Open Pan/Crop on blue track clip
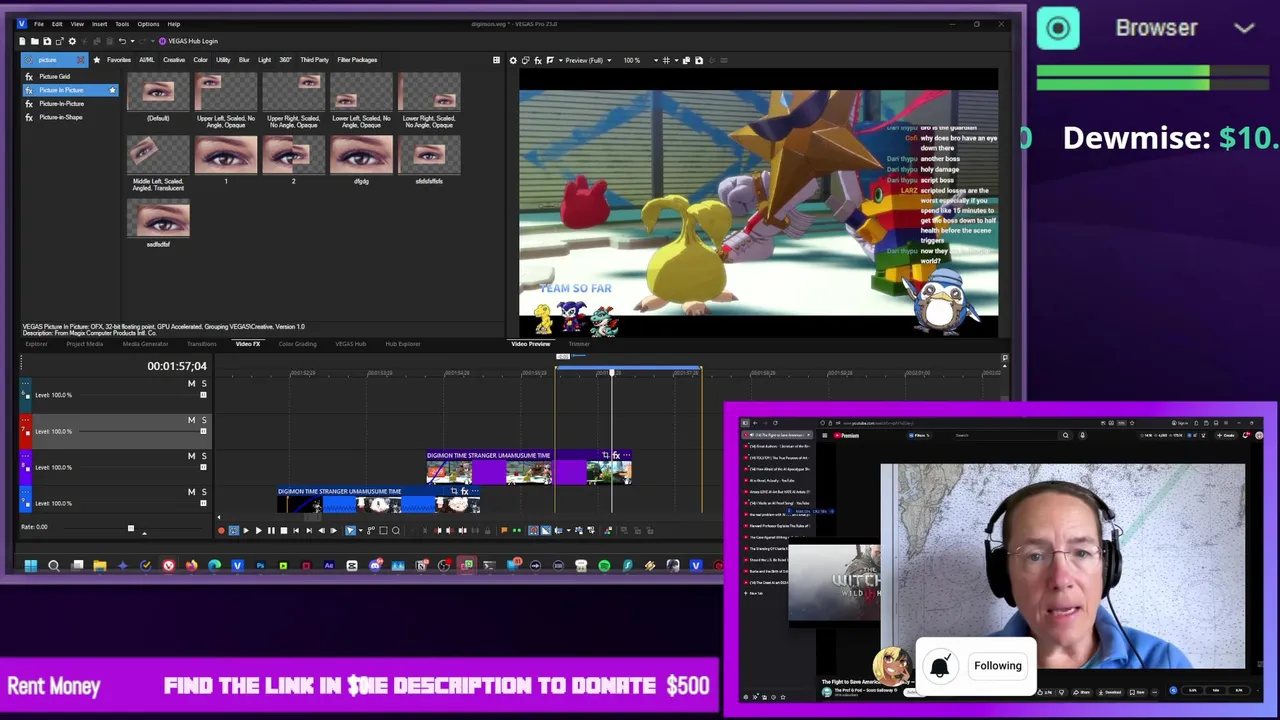 click(454, 492)
